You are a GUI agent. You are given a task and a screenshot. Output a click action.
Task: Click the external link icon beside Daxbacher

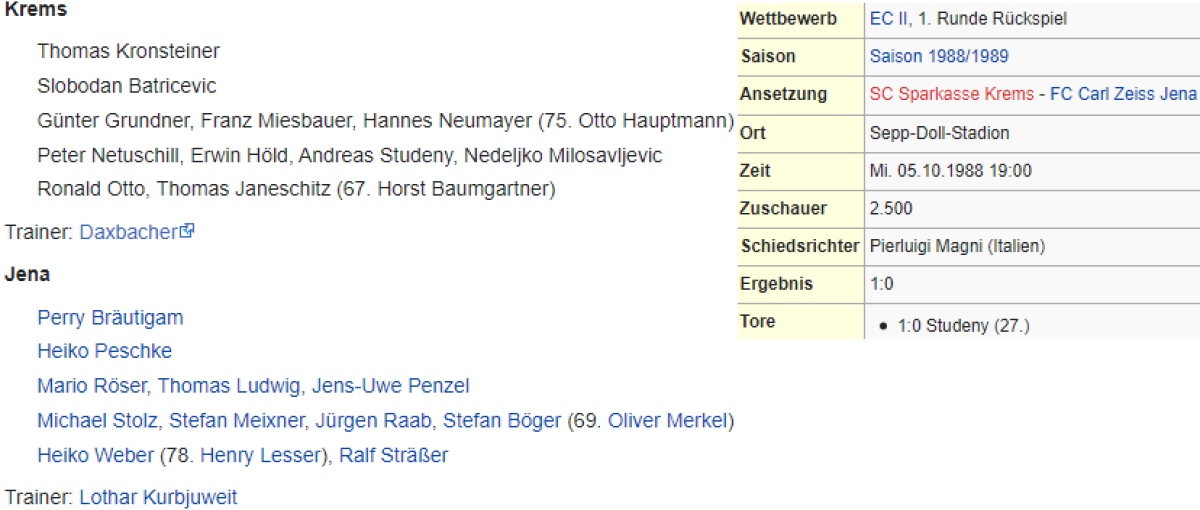click(187, 231)
